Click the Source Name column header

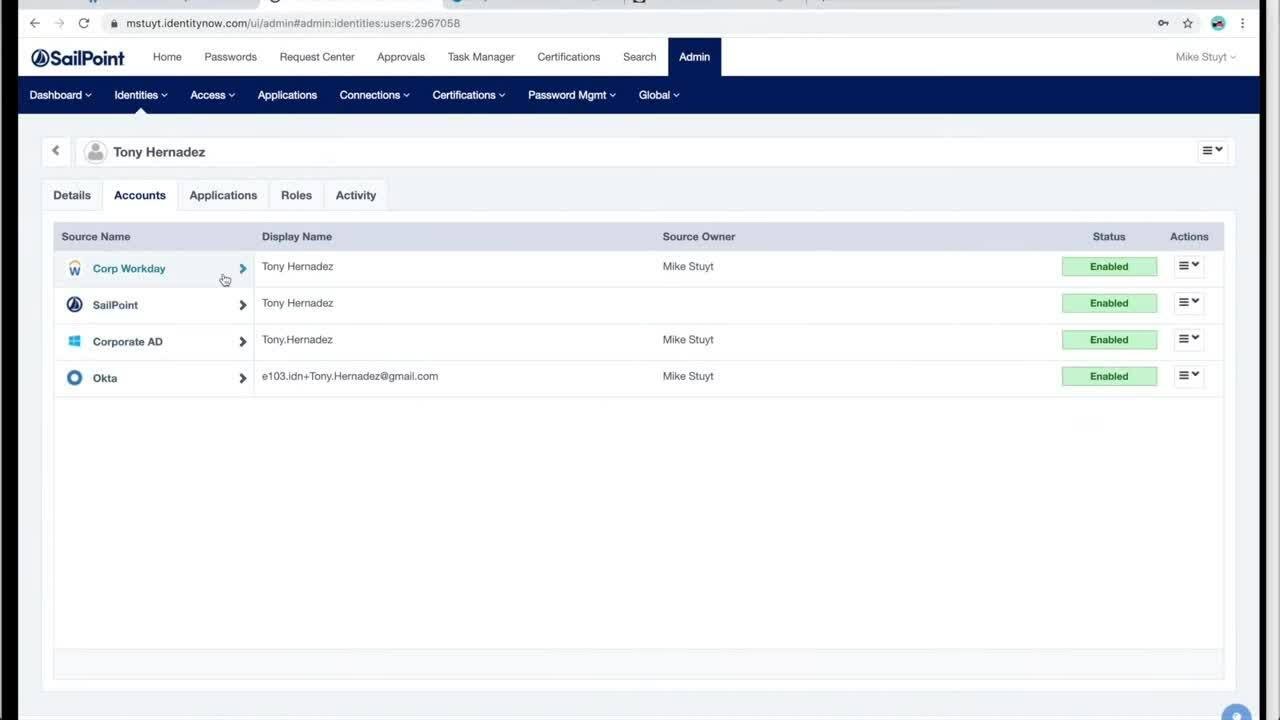pyautogui.click(x=96, y=237)
